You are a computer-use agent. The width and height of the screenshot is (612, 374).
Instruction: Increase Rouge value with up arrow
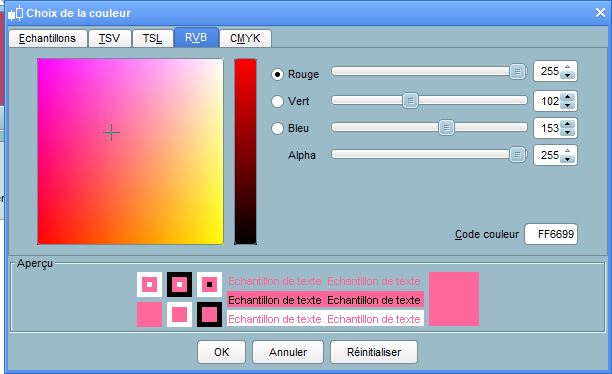(x=568, y=67)
